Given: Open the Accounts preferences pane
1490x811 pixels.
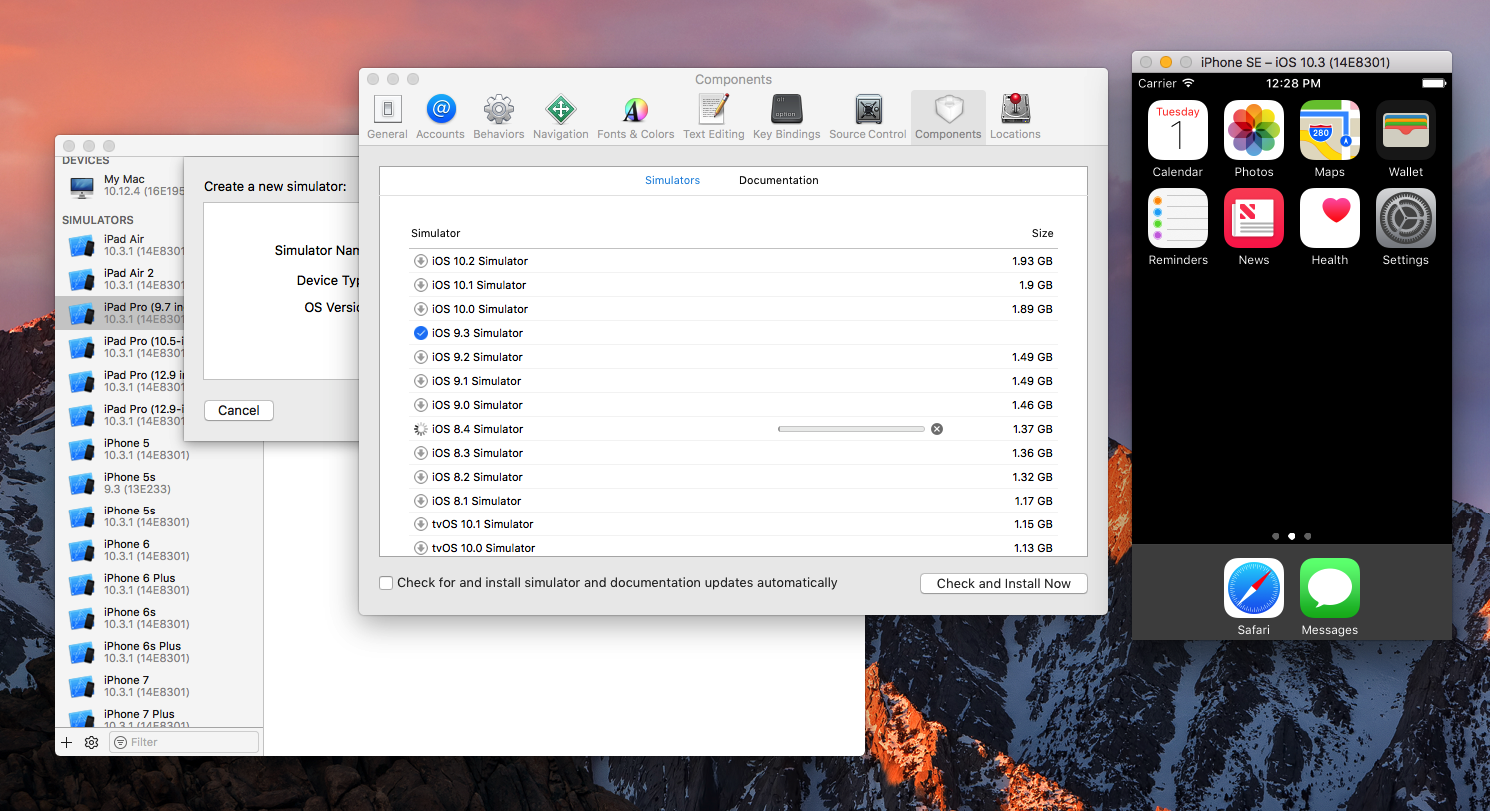Looking at the screenshot, I should (440, 117).
